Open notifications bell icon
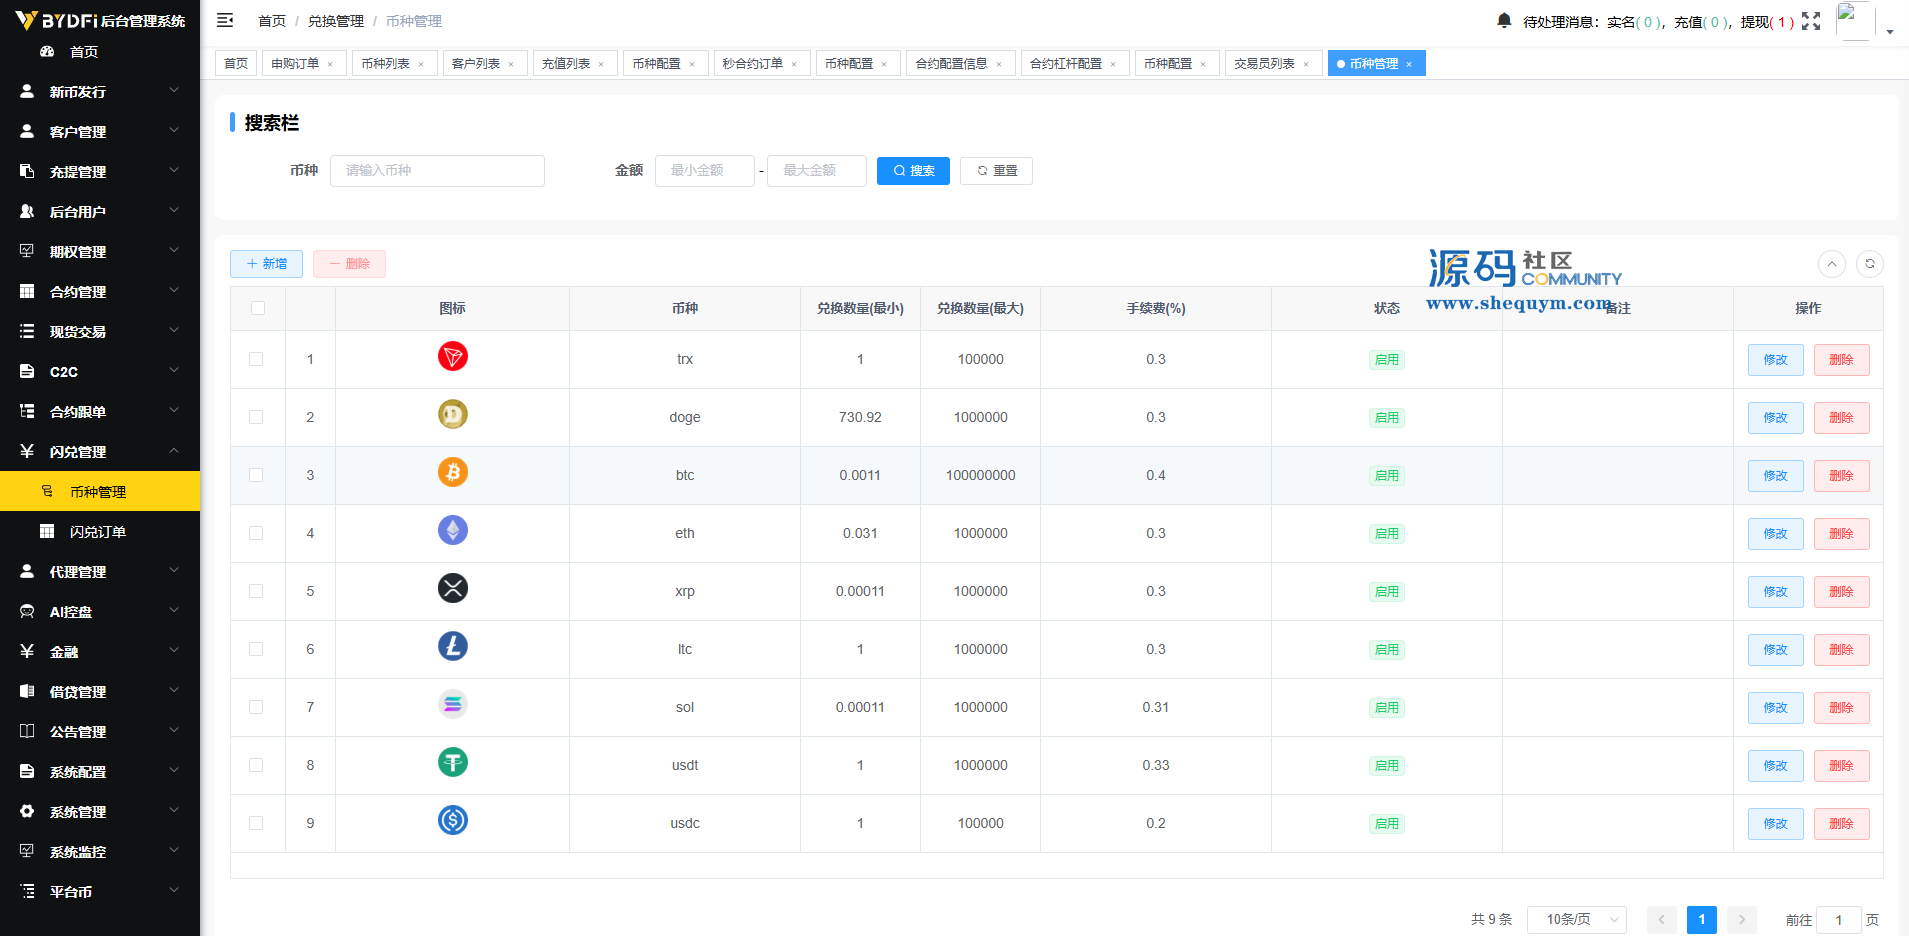The image size is (1909, 936). [x=1504, y=20]
